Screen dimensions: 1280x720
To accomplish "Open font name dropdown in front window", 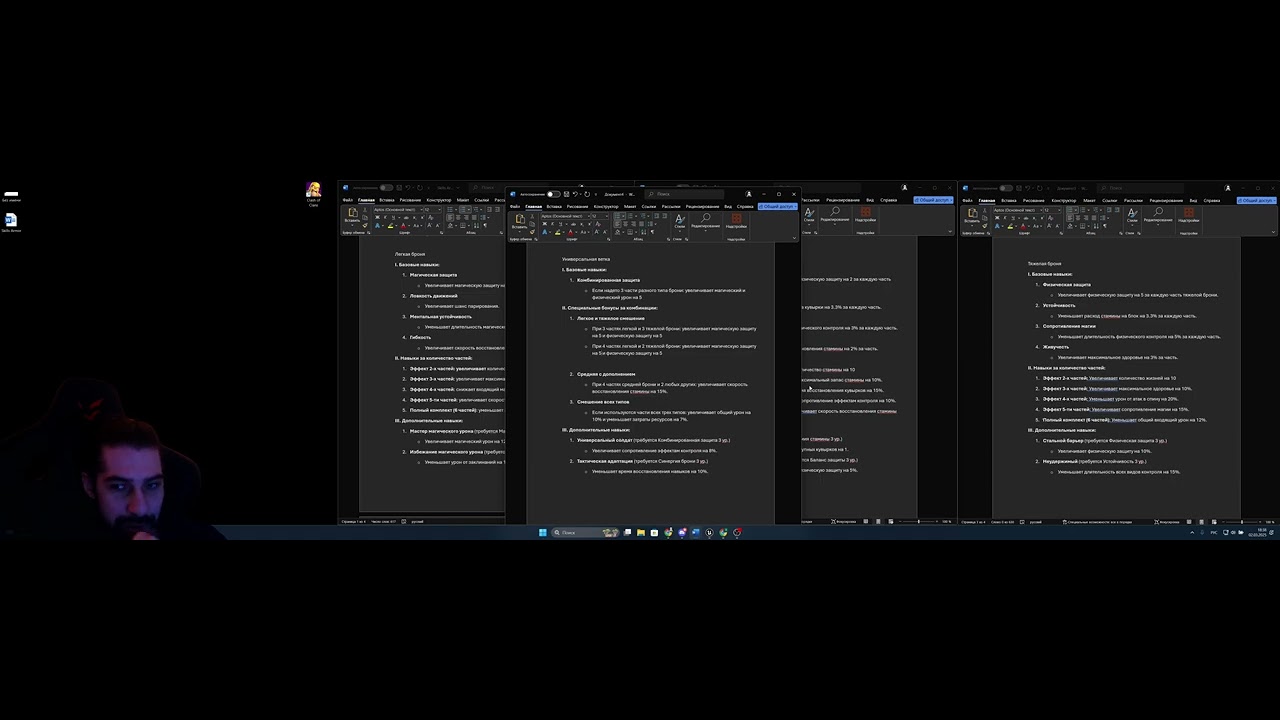I will 589,216.
